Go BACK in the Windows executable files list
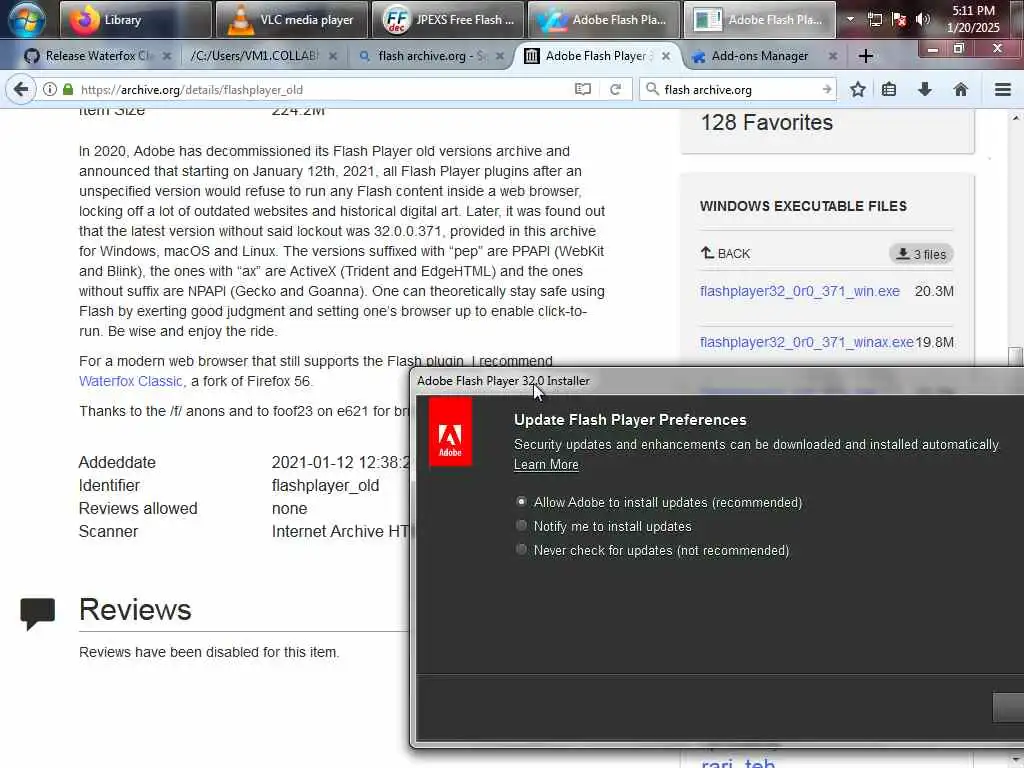Screen dimensions: 1024x768 coord(726,253)
